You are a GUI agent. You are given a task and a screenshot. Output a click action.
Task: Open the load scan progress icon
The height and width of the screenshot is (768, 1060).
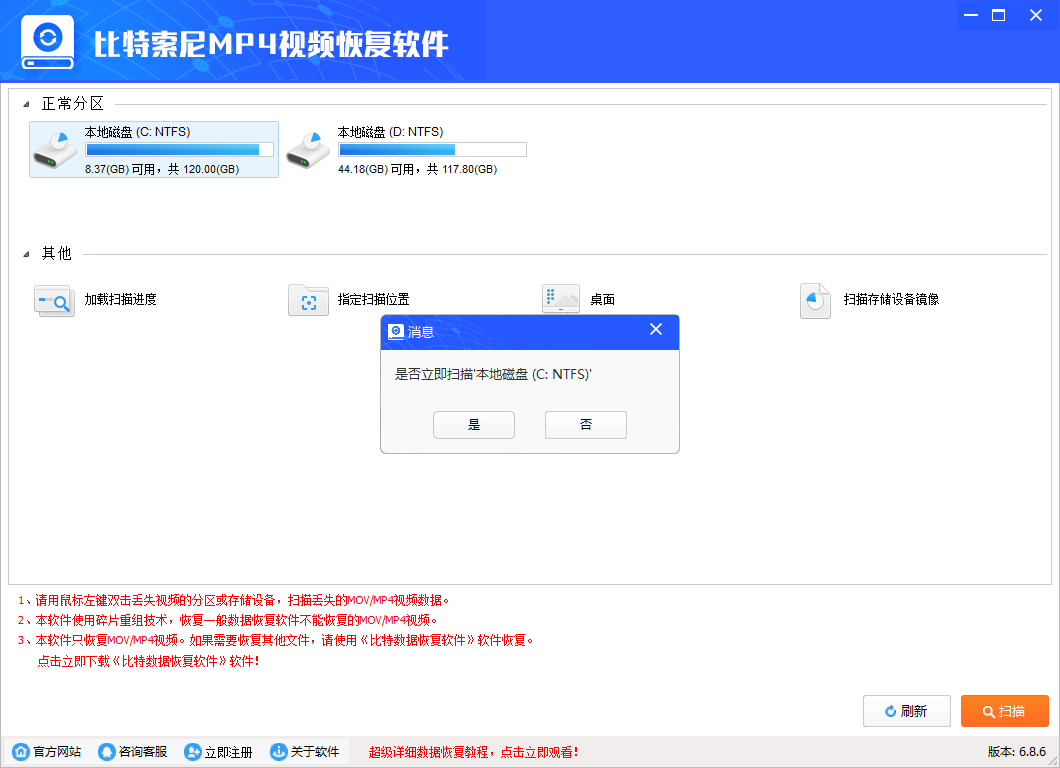pos(54,301)
